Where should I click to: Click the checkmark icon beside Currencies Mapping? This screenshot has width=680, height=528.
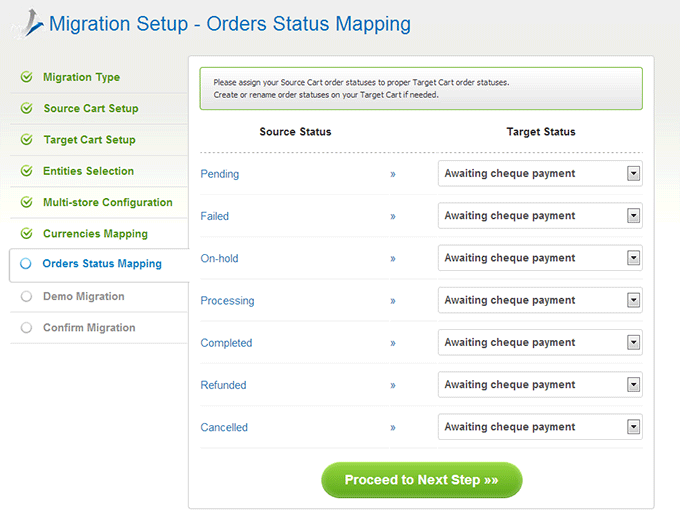pyautogui.click(x=26, y=234)
